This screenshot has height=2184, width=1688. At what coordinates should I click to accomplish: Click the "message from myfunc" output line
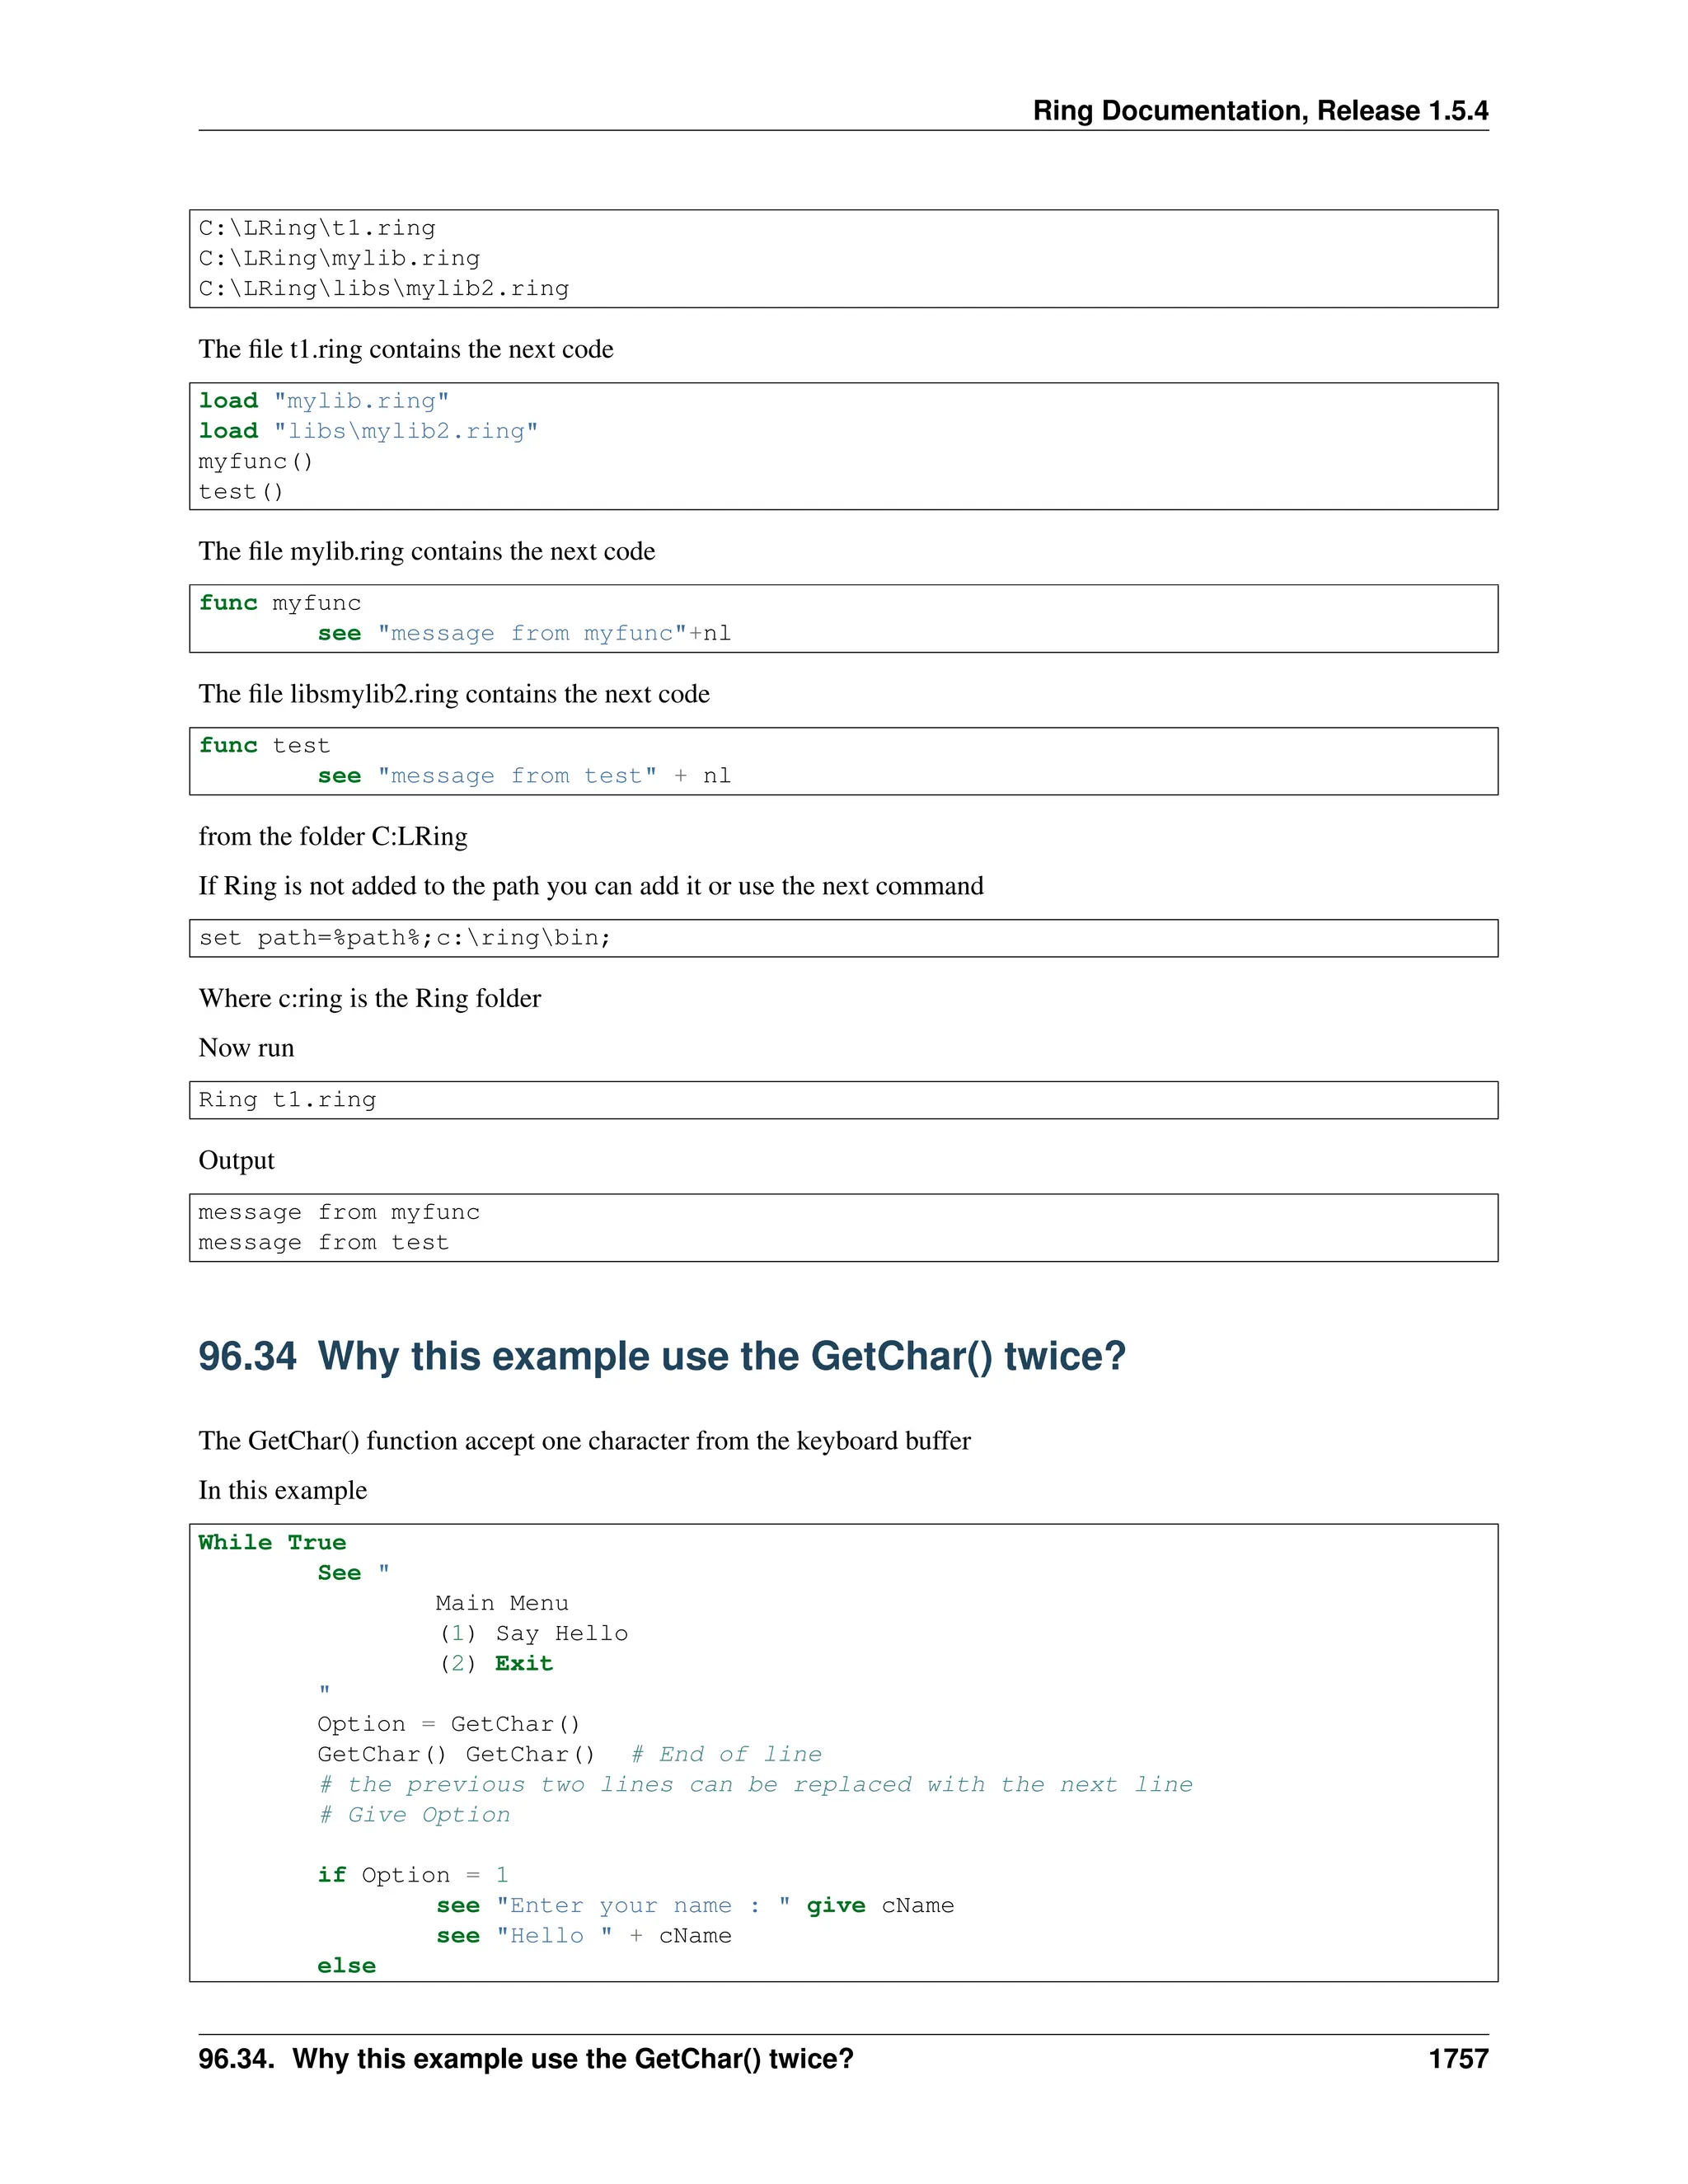pyautogui.click(x=339, y=1212)
